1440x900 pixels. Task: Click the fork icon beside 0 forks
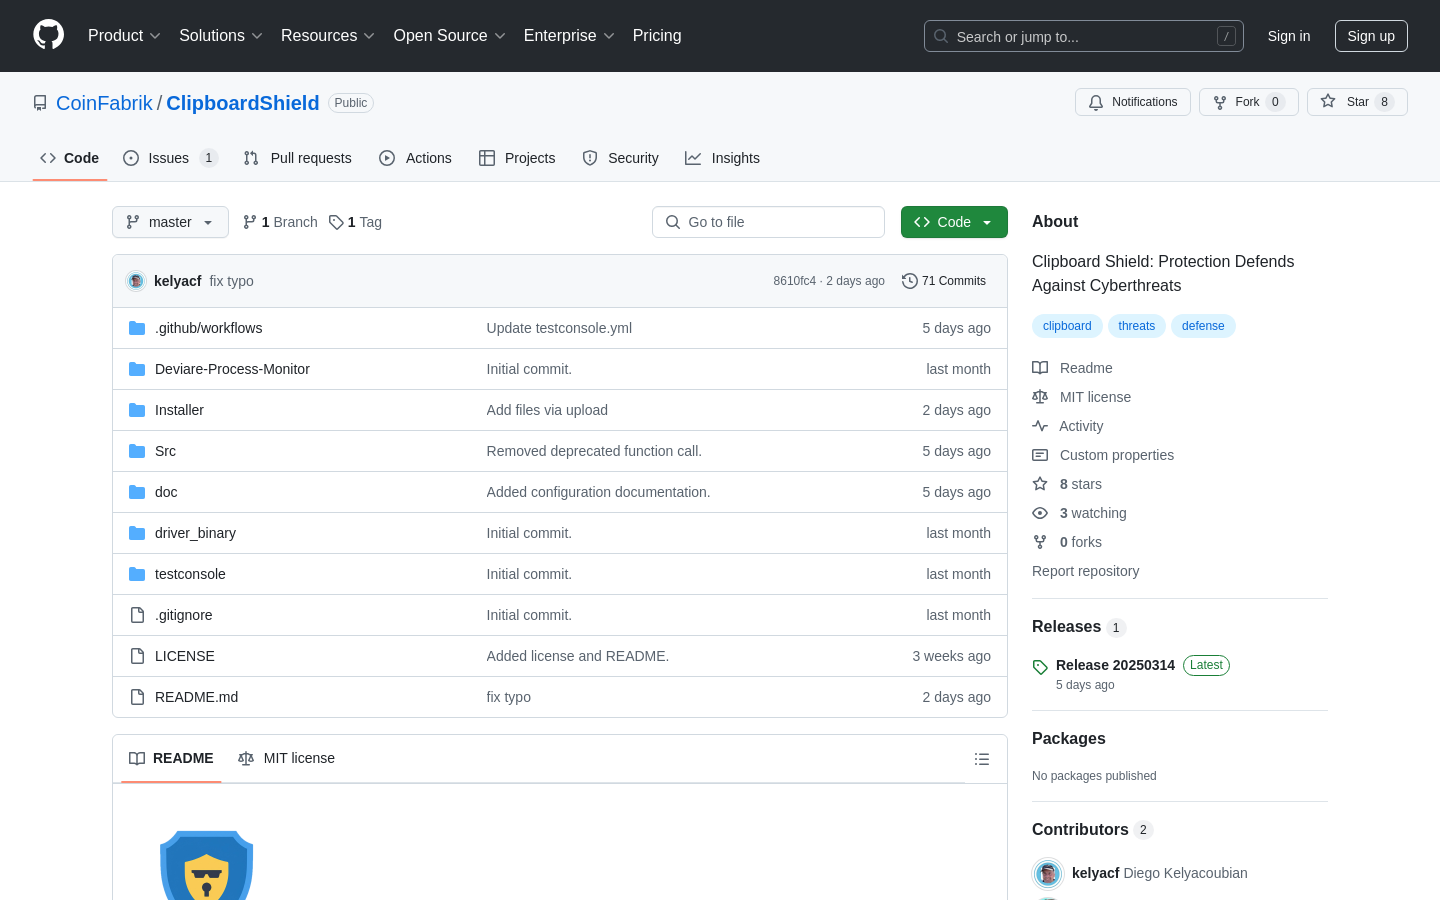pos(1040,542)
